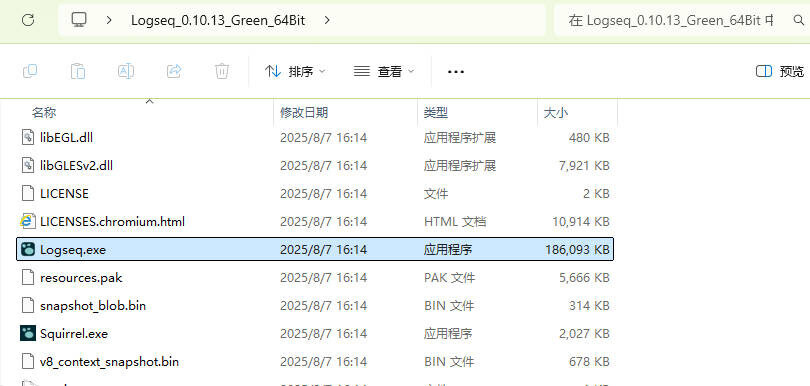
Task: Expand chevron after the monitor icon
Action: coord(108,20)
